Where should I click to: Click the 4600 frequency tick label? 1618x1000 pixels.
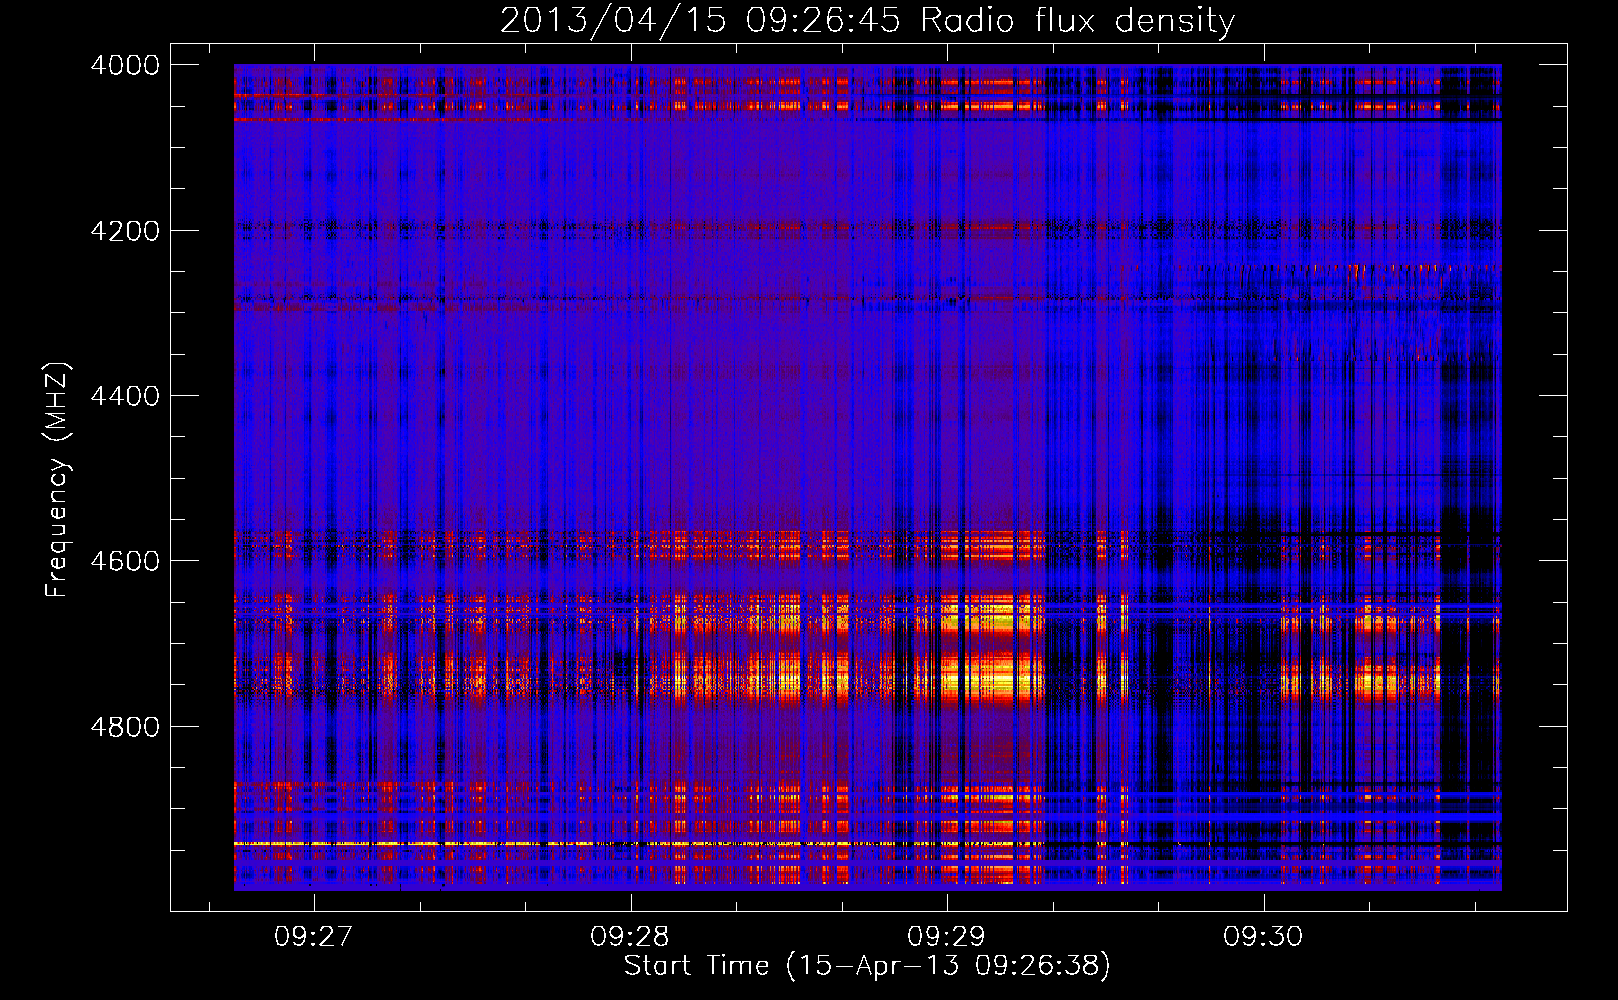click(125, 561)
